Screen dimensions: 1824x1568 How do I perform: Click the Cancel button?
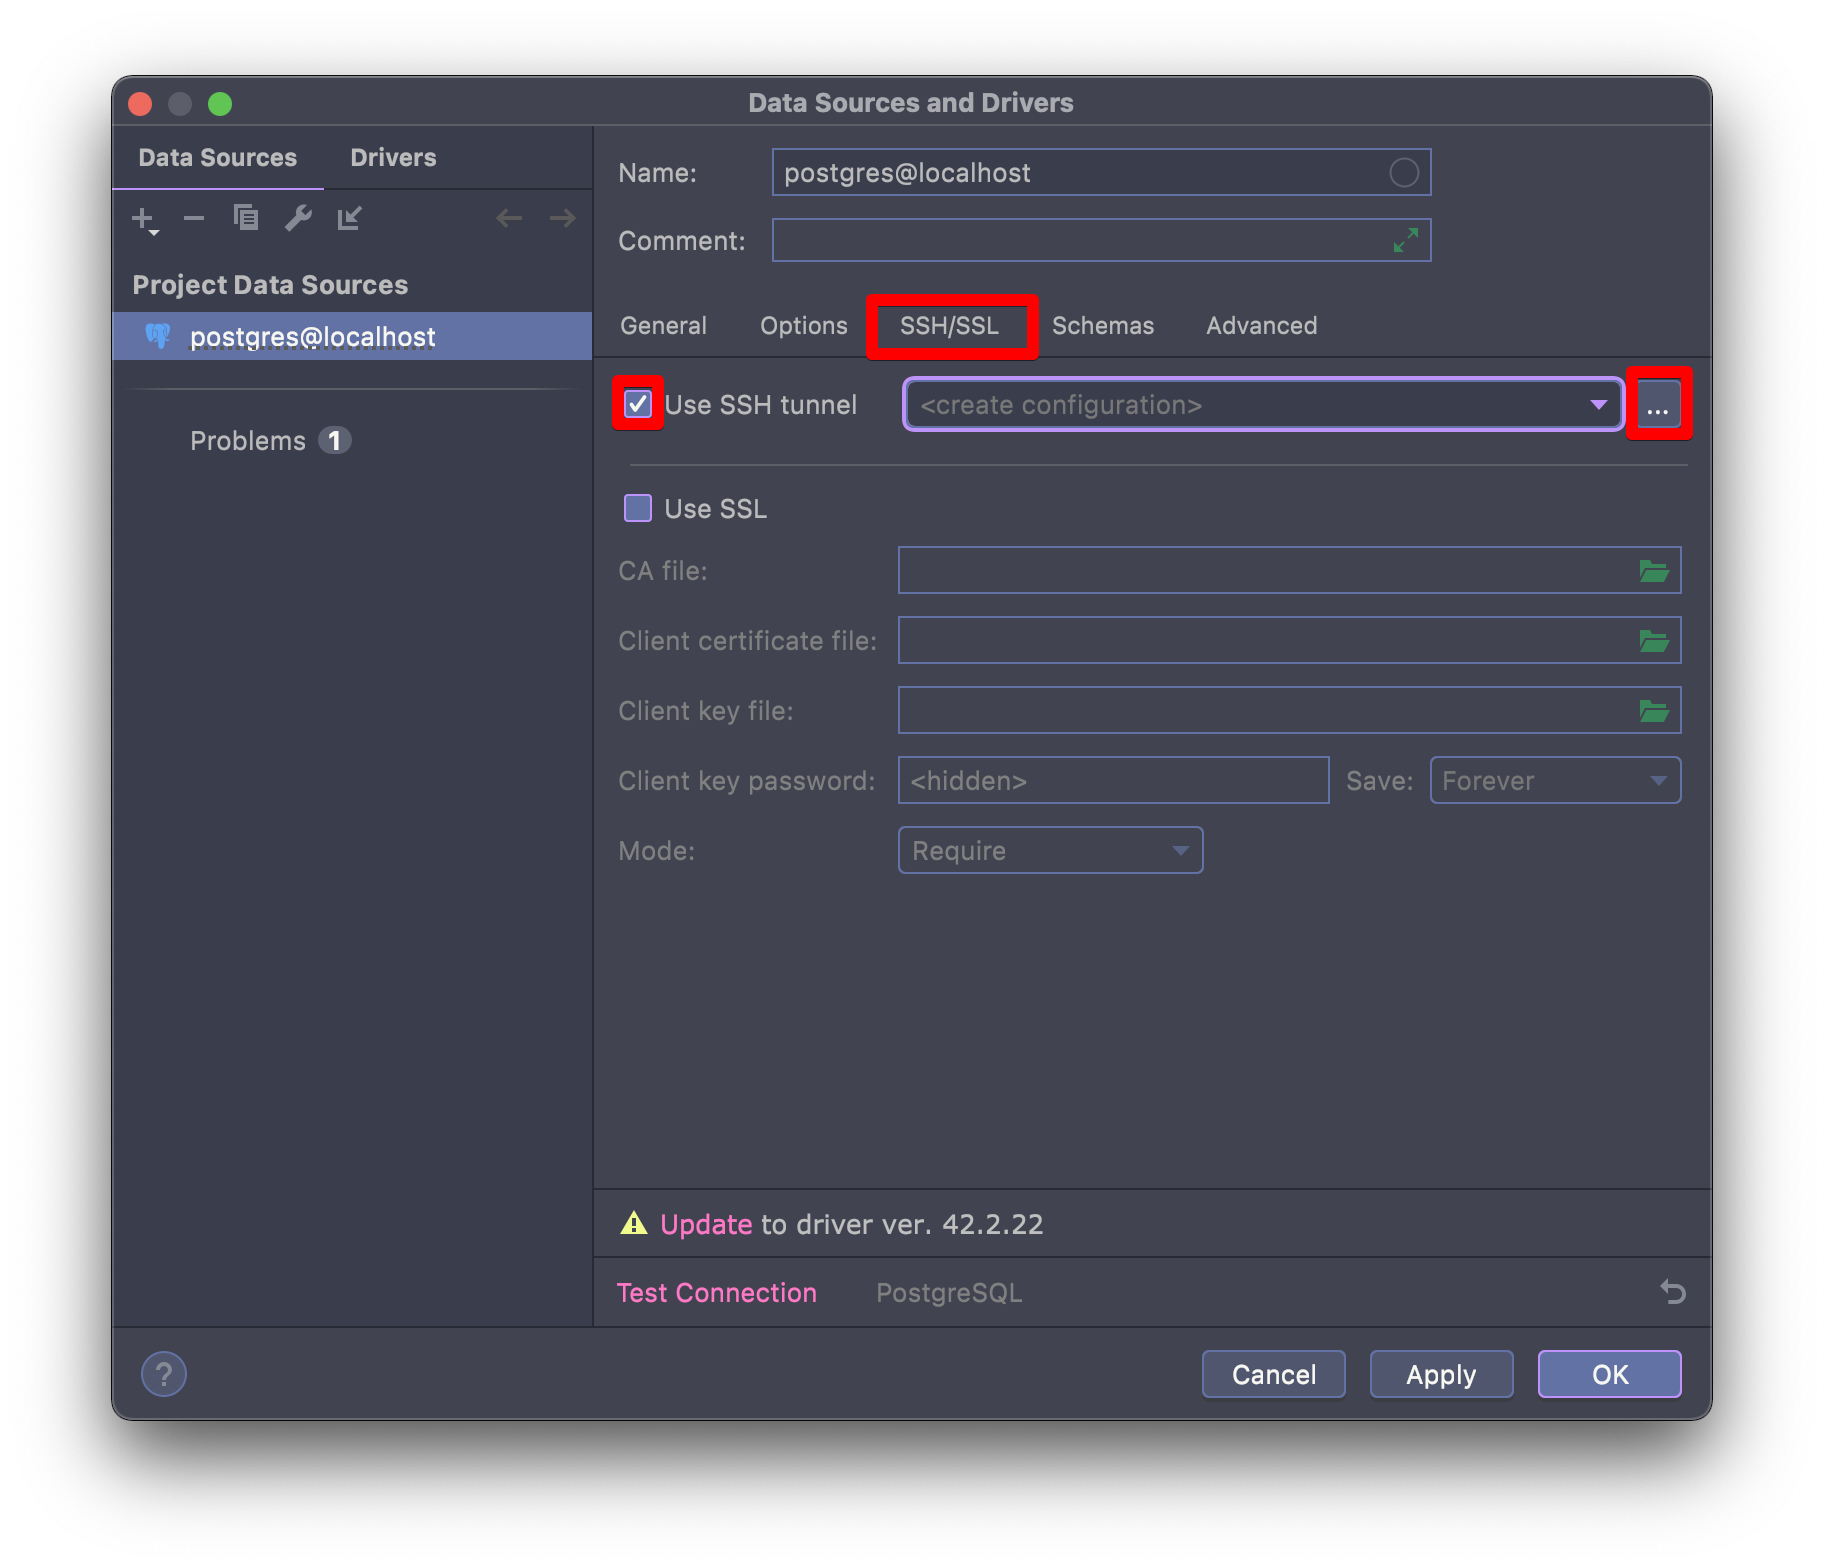coord(1274,1374)
